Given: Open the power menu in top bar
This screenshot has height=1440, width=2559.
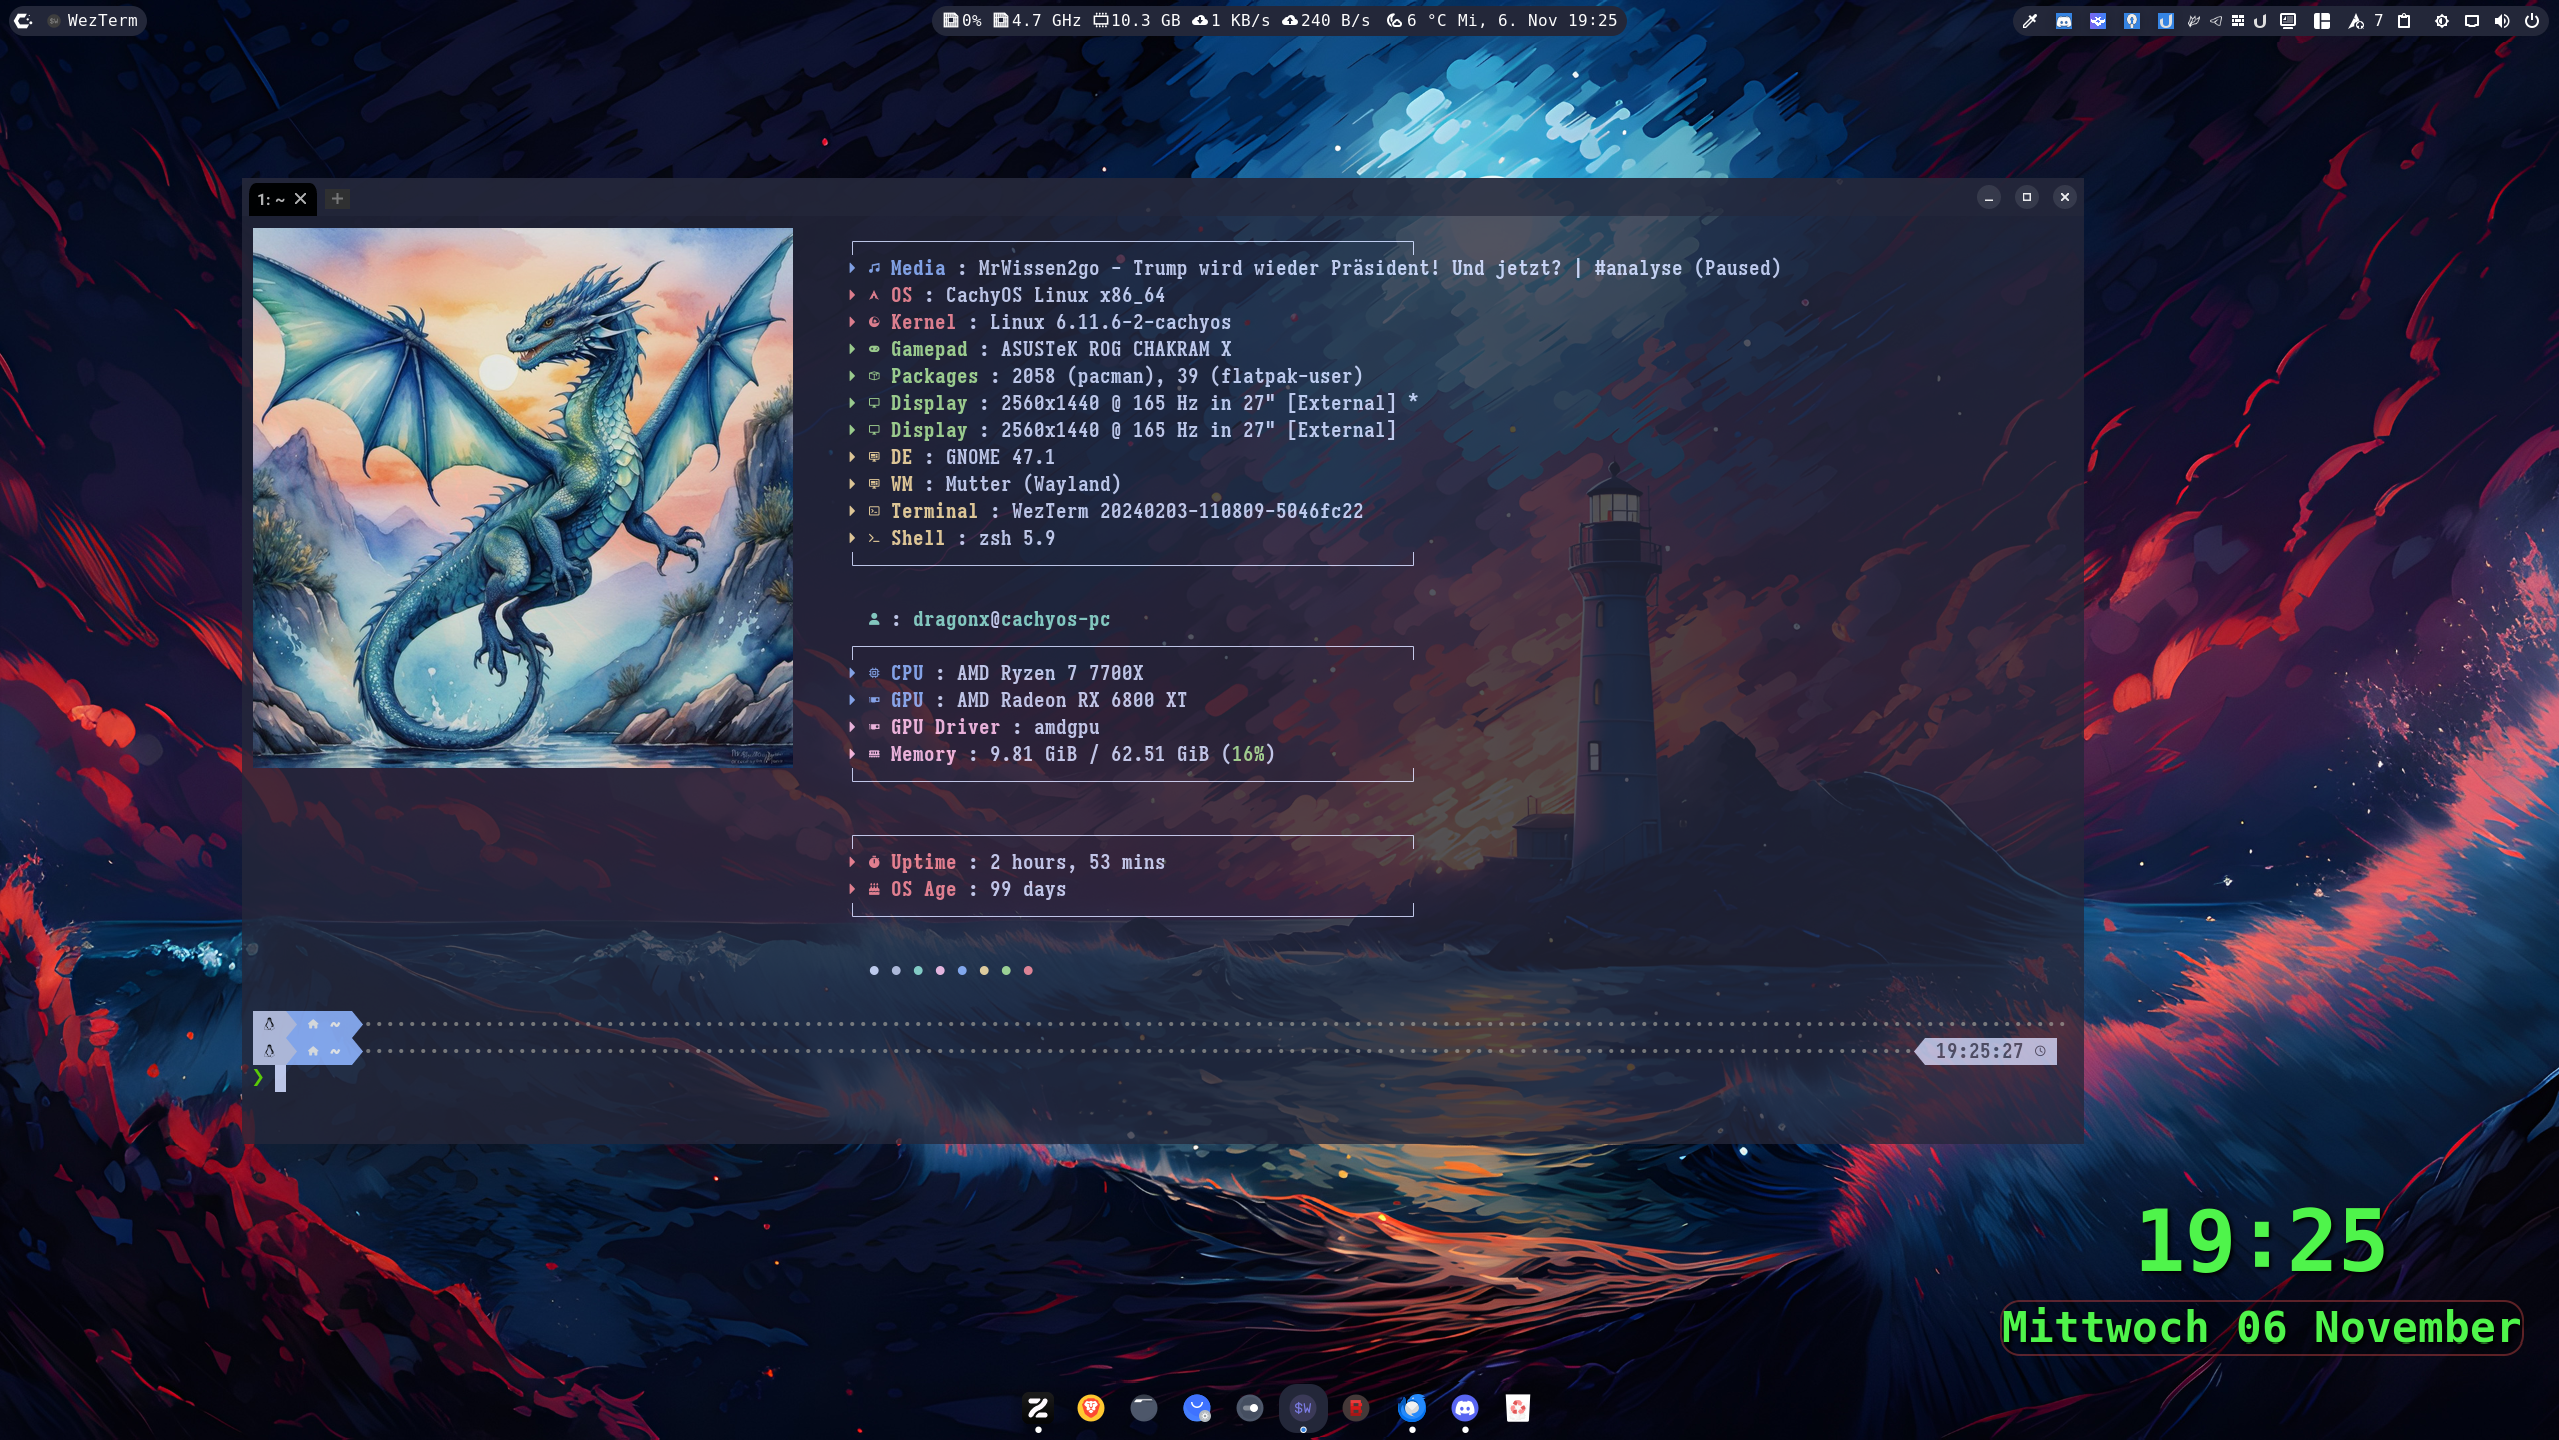Looking at the screenshot, I should tap(2532, 21).
